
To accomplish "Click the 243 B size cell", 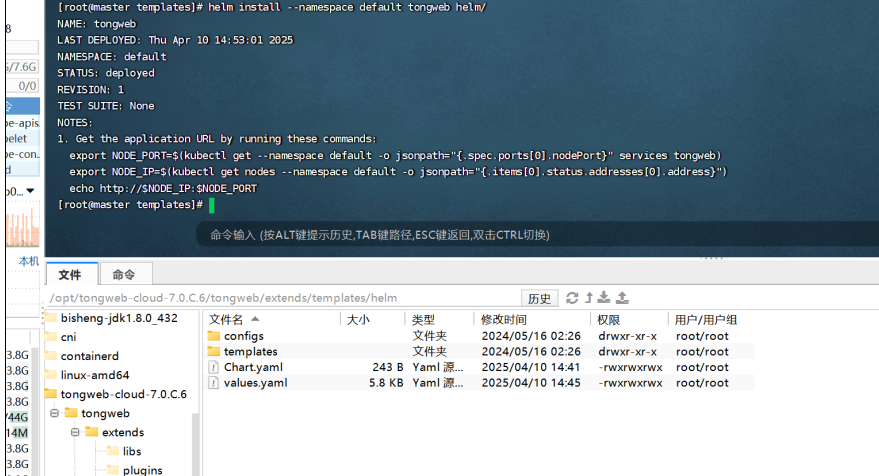I will [387, 367].
